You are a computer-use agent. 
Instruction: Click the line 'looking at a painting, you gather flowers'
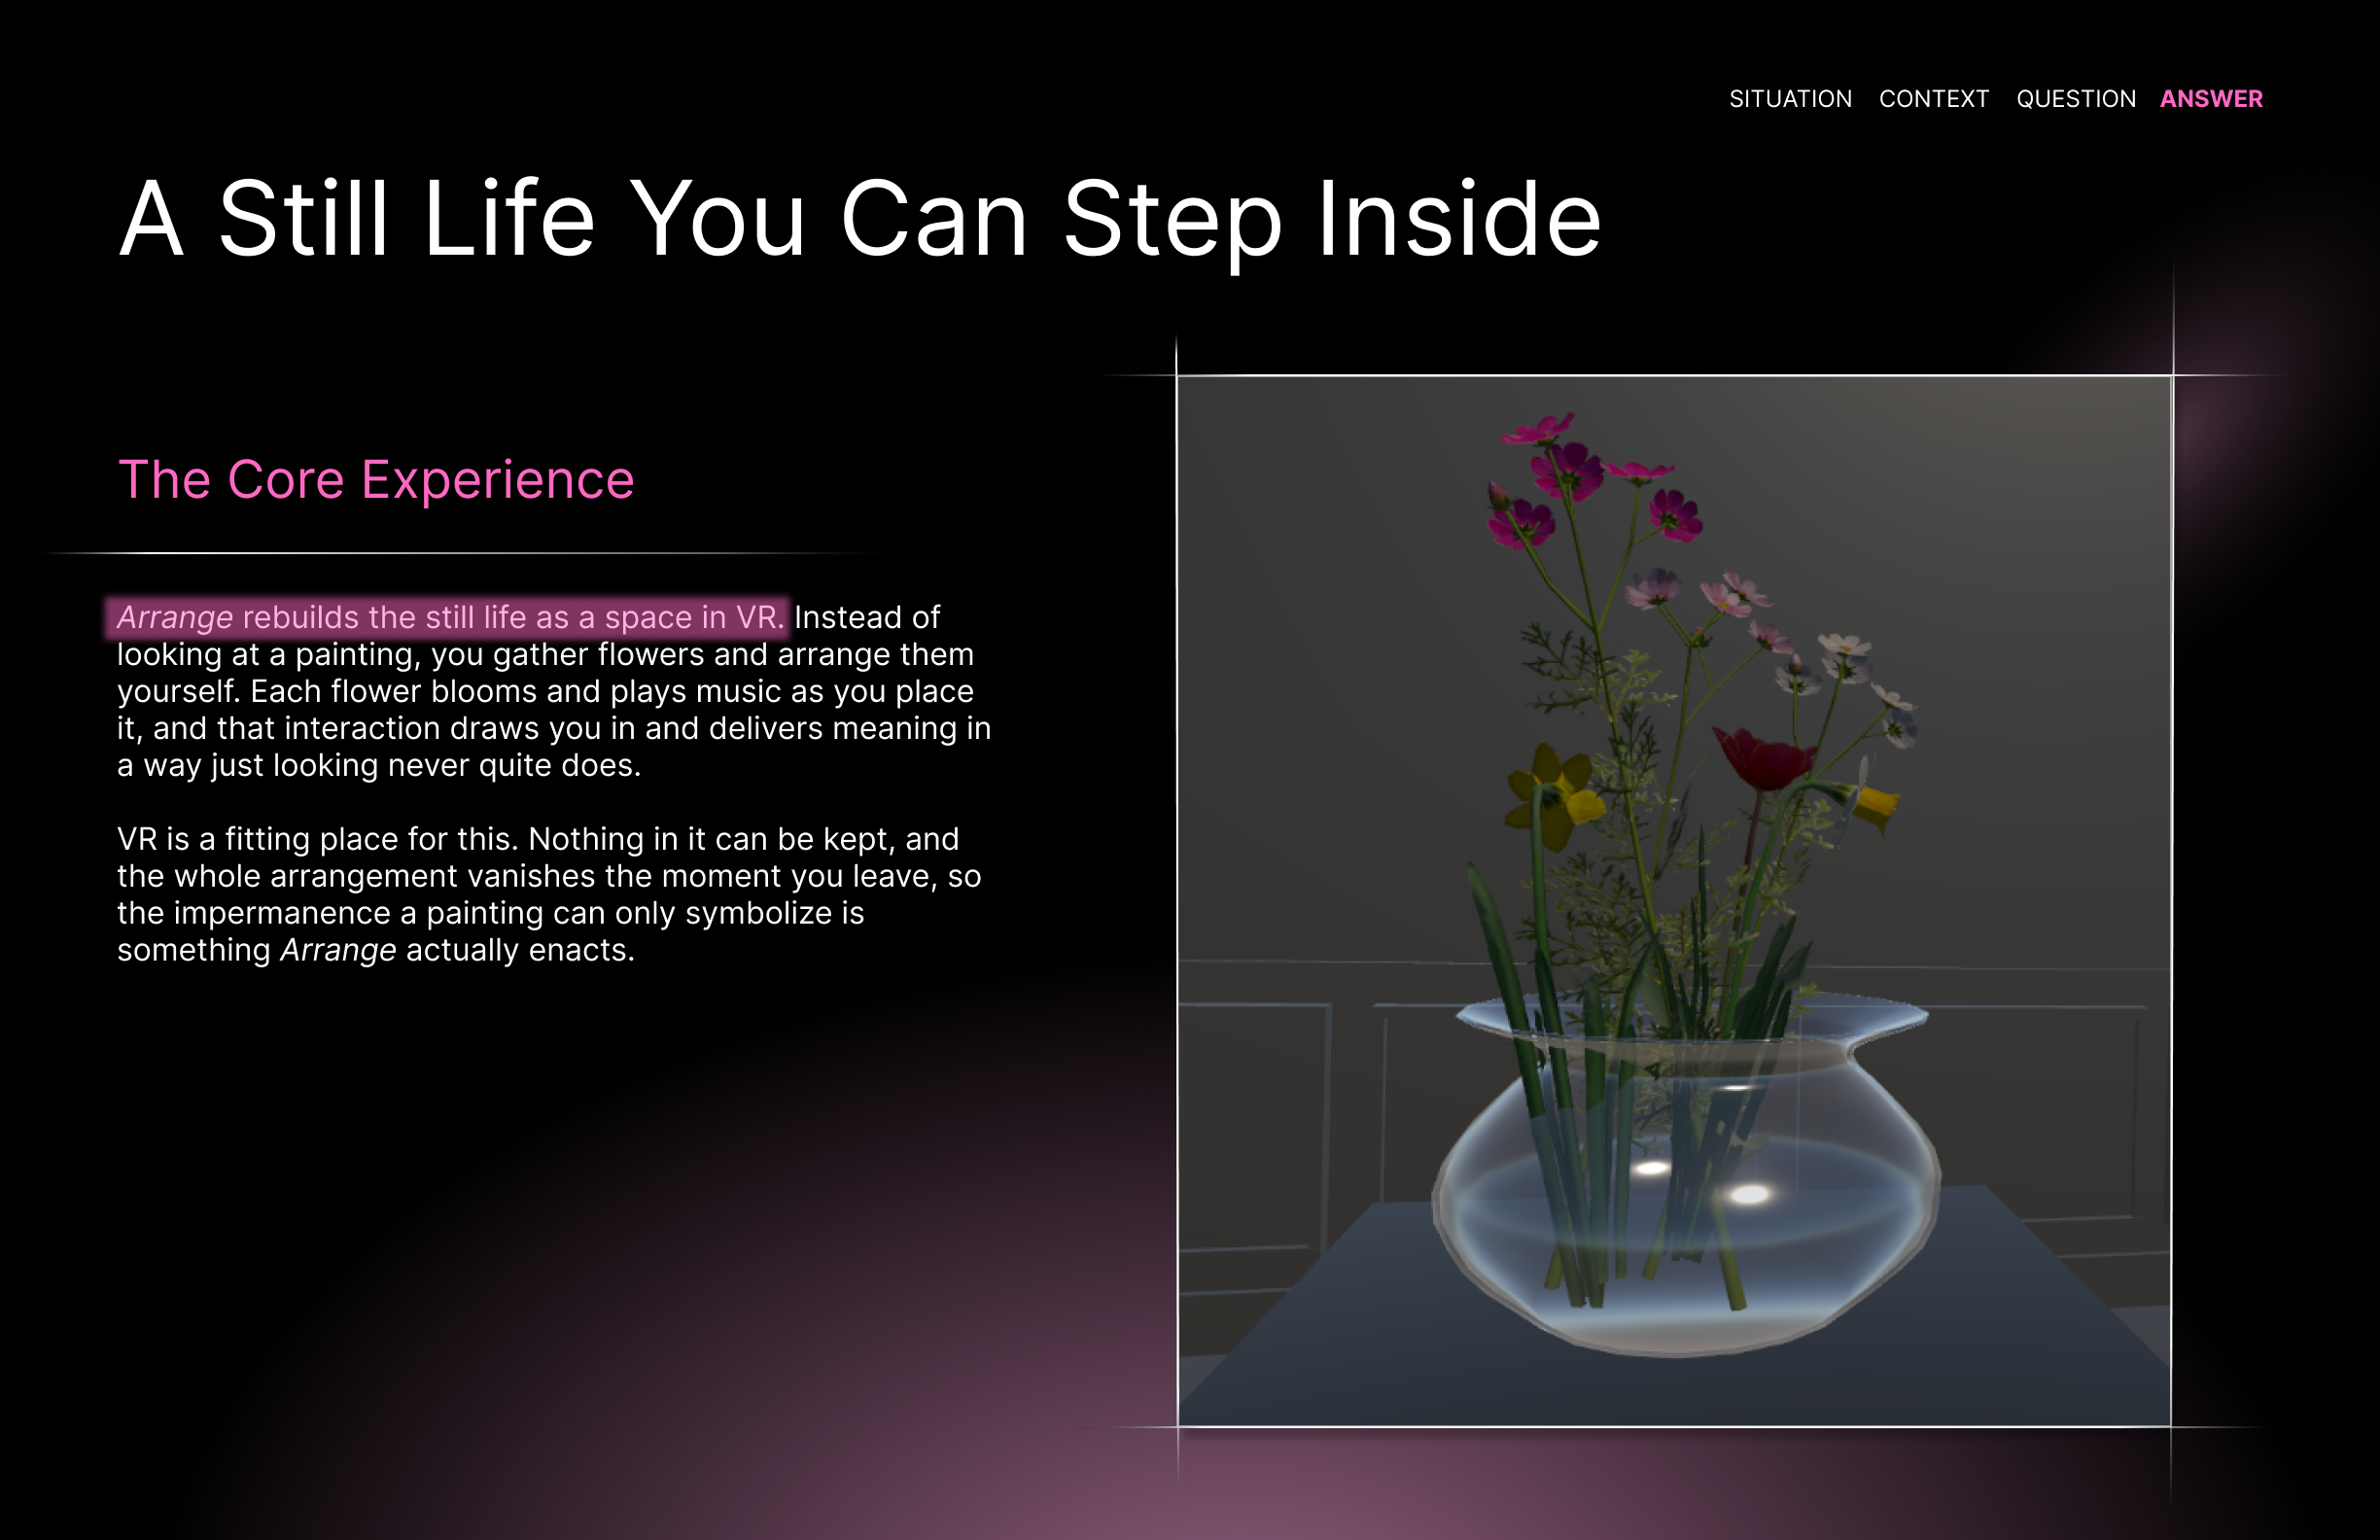pos(545,654)
